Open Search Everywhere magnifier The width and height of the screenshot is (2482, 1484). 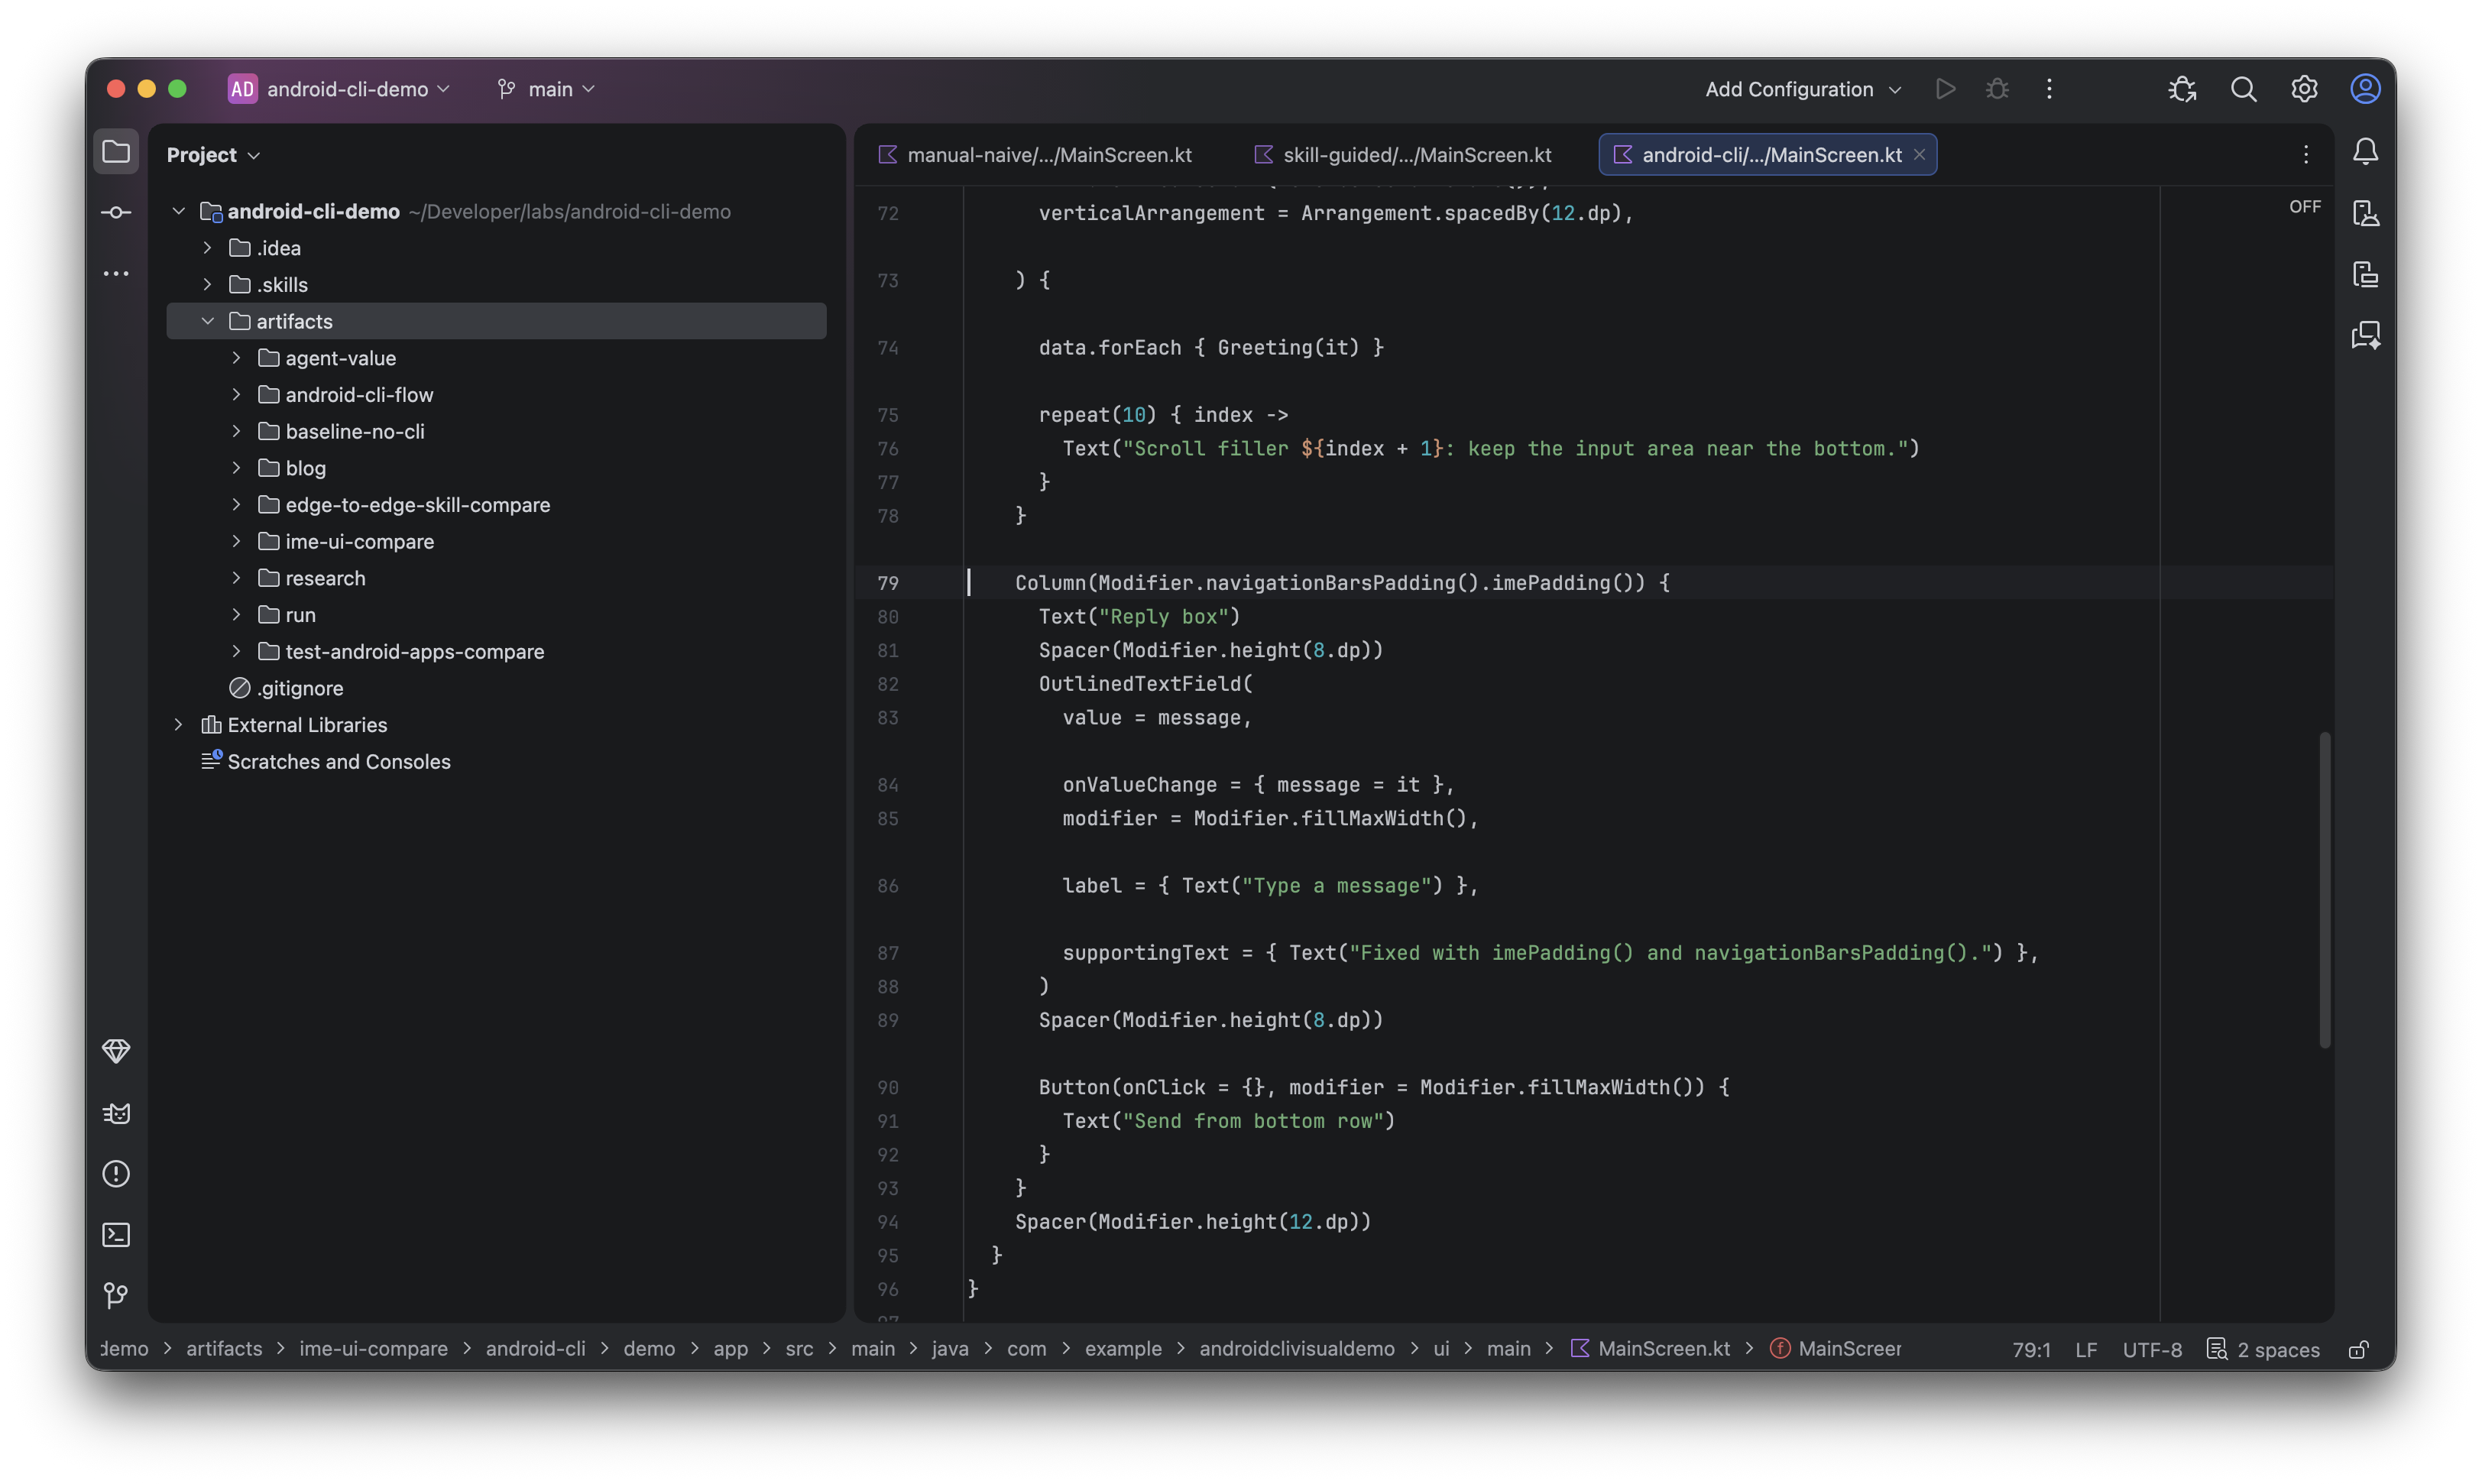[2243, 89]
